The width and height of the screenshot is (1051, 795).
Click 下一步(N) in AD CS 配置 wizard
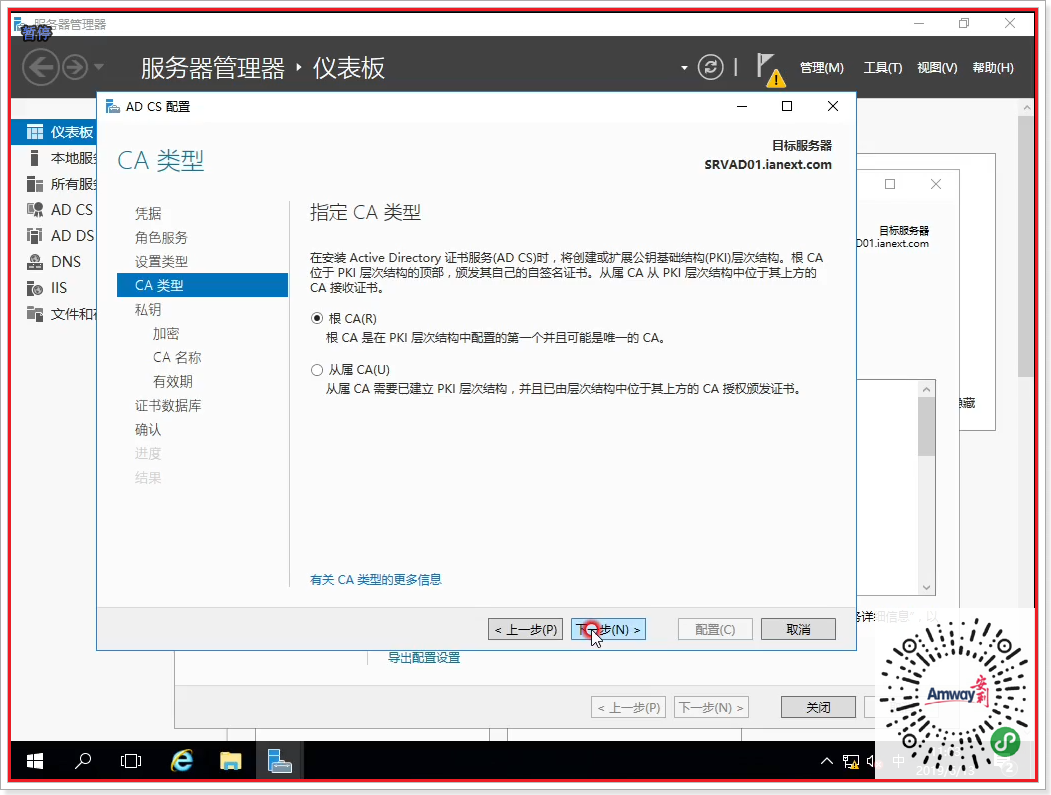pos(608,629)
